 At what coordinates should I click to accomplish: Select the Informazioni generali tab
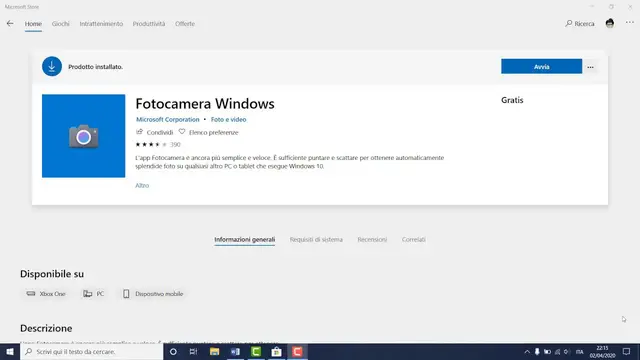click(244, 240)
